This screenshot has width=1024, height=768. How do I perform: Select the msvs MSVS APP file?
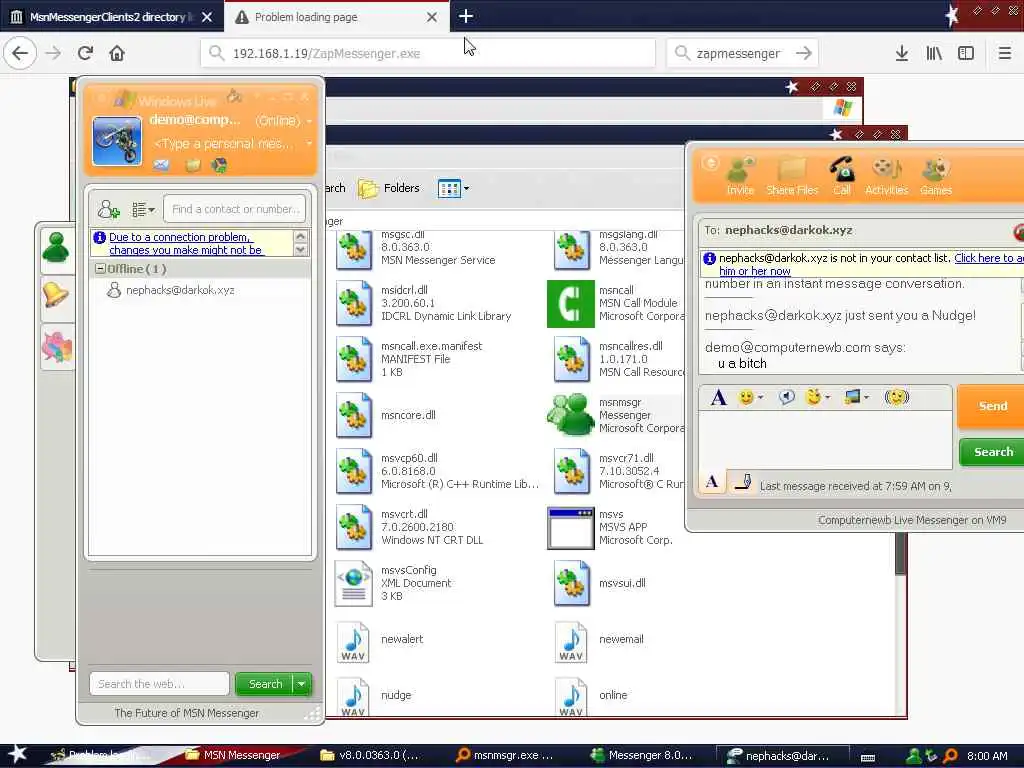(611, 528)
